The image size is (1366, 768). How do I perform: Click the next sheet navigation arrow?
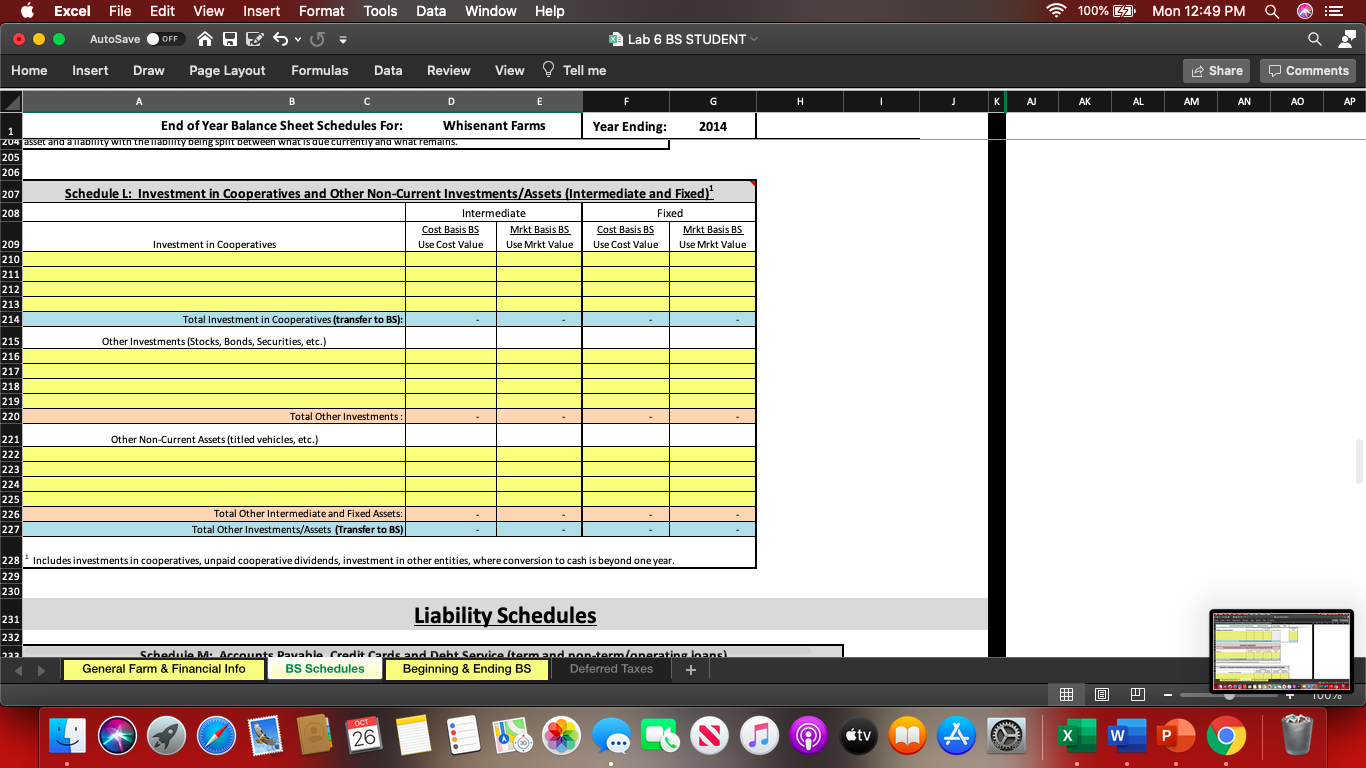click(40, 670)
